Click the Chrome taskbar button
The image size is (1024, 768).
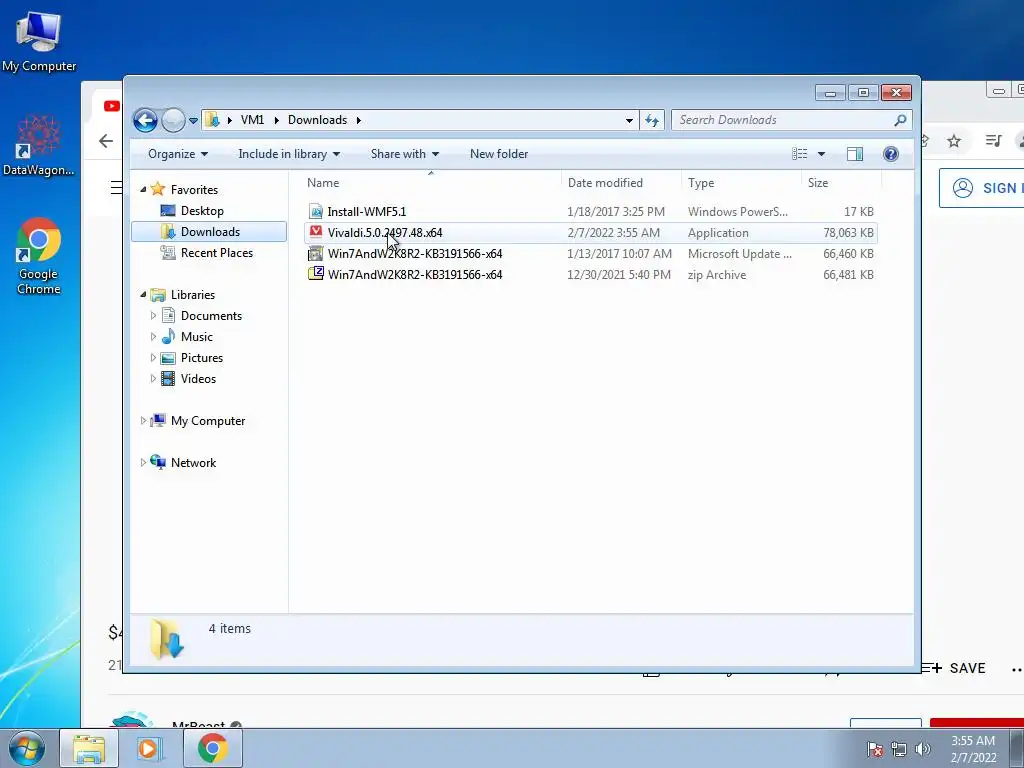[x=213, y=748]
